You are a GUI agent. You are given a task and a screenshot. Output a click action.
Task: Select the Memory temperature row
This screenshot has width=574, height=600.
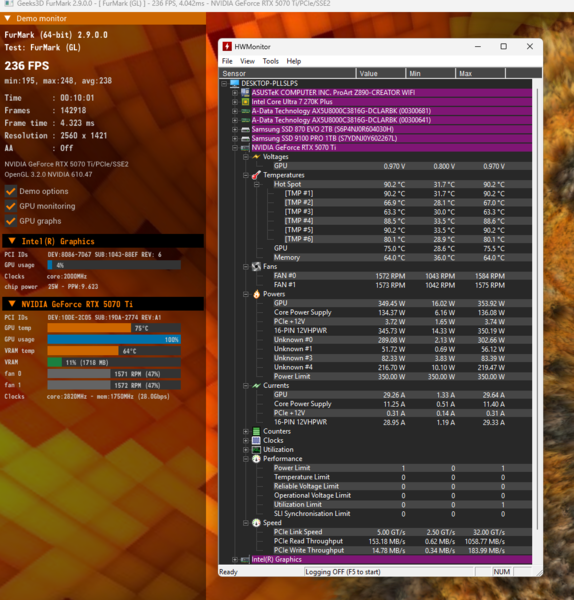point(403,258)
